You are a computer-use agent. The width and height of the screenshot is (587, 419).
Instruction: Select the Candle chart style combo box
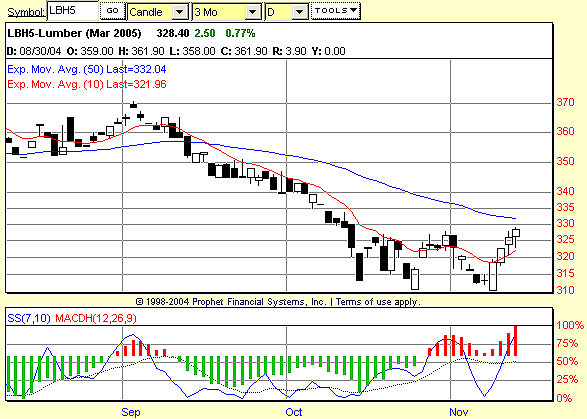tap(158, 12)
